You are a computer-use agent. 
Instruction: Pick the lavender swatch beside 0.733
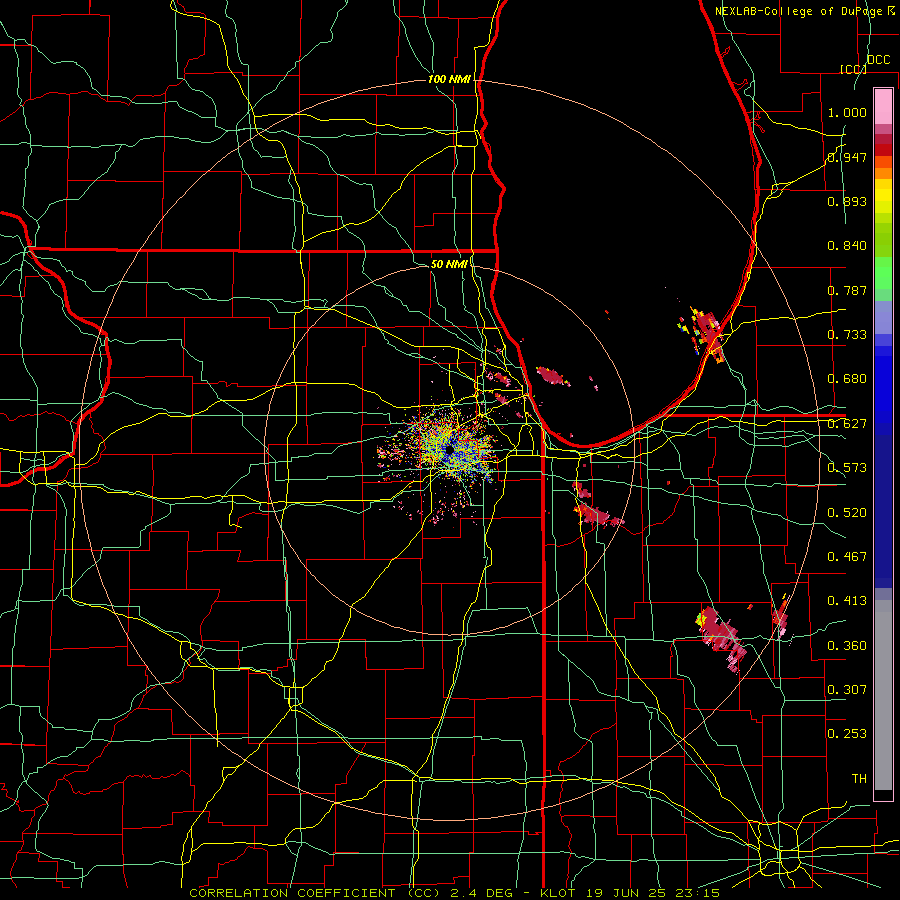tap(883, 317)
